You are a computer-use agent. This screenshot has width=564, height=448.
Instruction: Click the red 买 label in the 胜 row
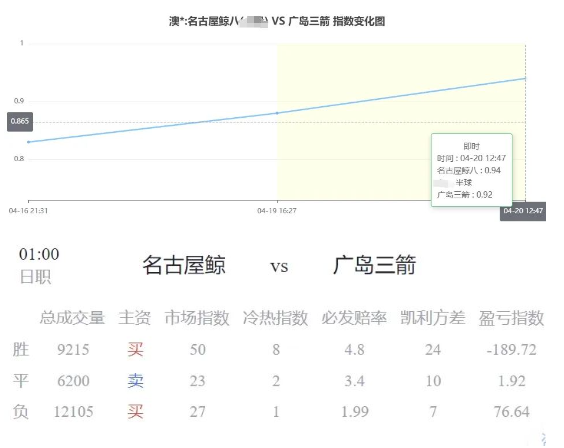click(x=135, y=349)
